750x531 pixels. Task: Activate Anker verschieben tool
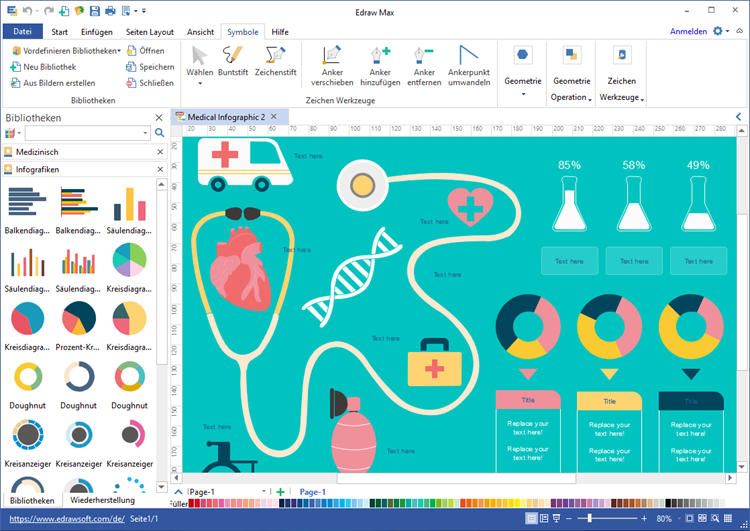tap(332, 66)
